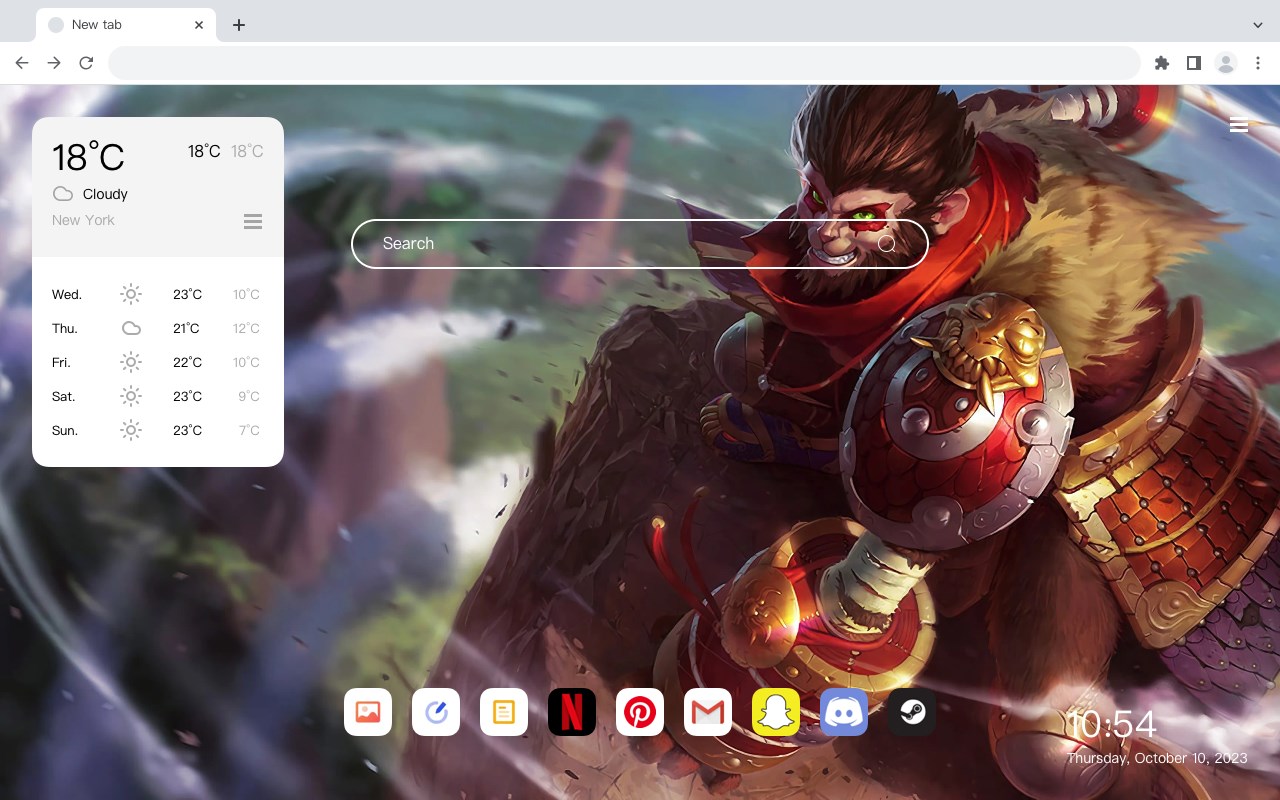Click Wednesday's sunny forecast icon
Viewport: 1280px width, 800px height.
[131, 294]
